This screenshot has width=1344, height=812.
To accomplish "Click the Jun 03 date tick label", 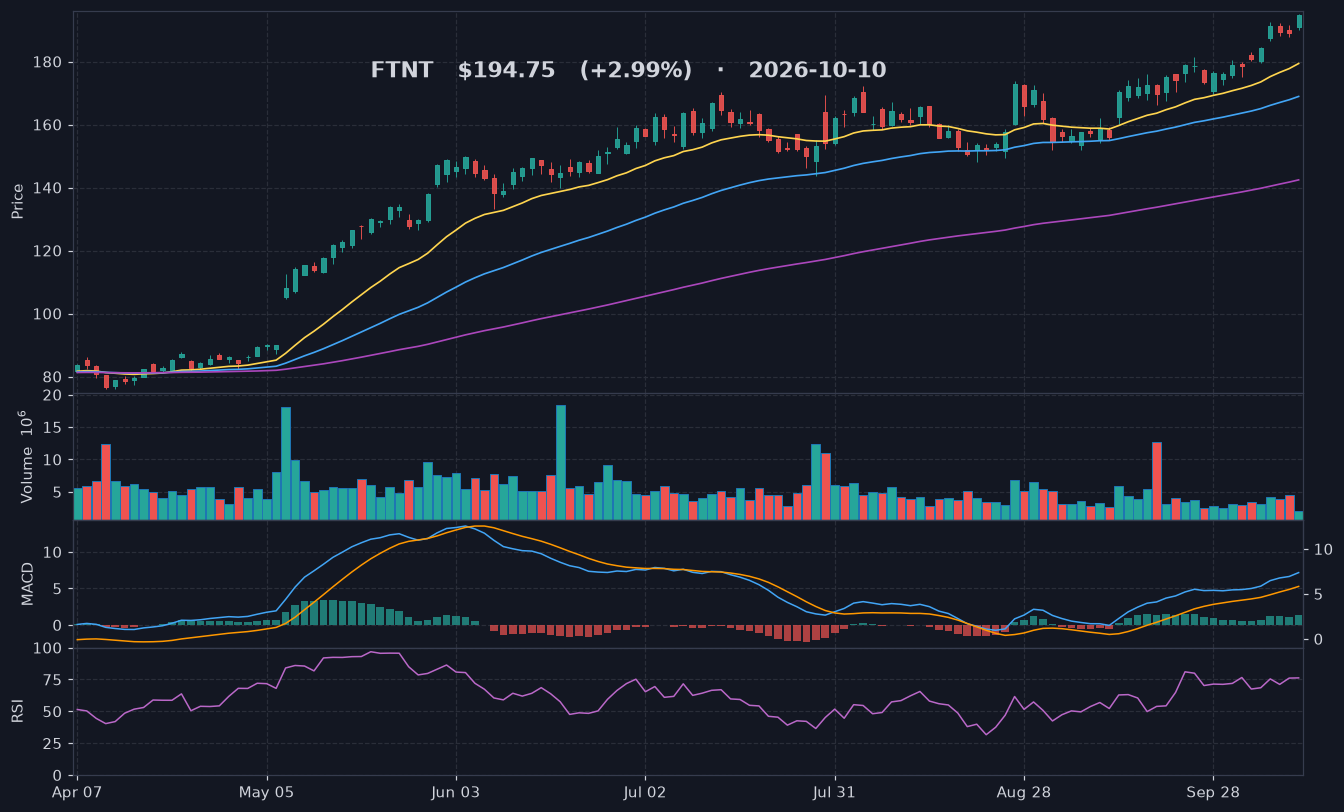I will [x=456, y=792].
